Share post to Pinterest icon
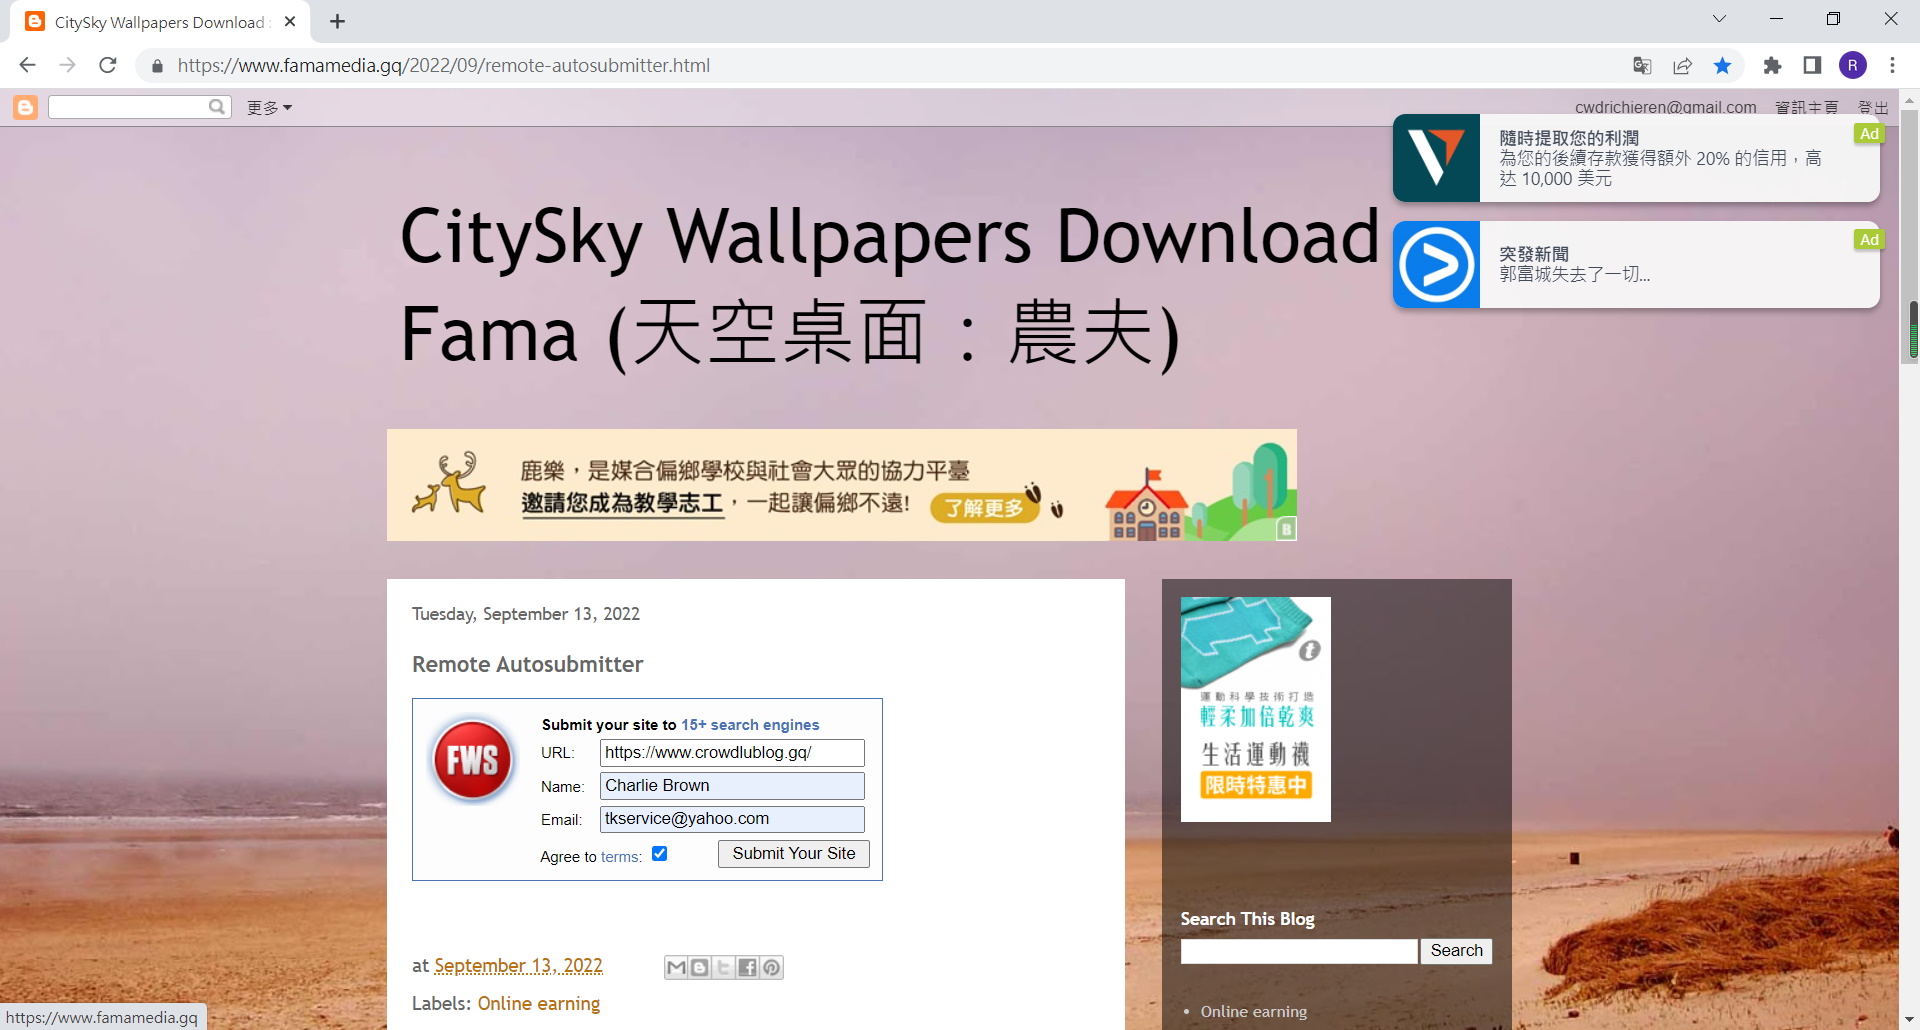Viewport: 1920px width, 1030px height. (771, 967)
